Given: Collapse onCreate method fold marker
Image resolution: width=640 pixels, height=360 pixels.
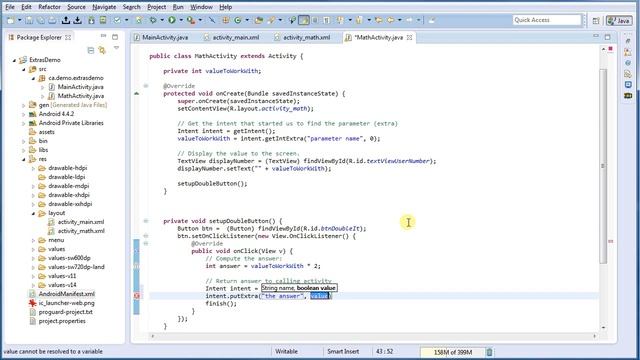Looking at the screenshot, I should coord(146,86).
